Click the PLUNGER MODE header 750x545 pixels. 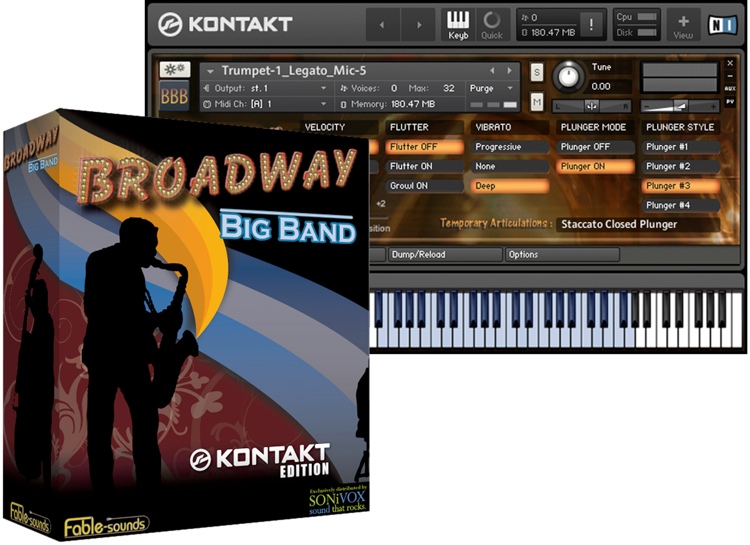[x=596, y=127]
